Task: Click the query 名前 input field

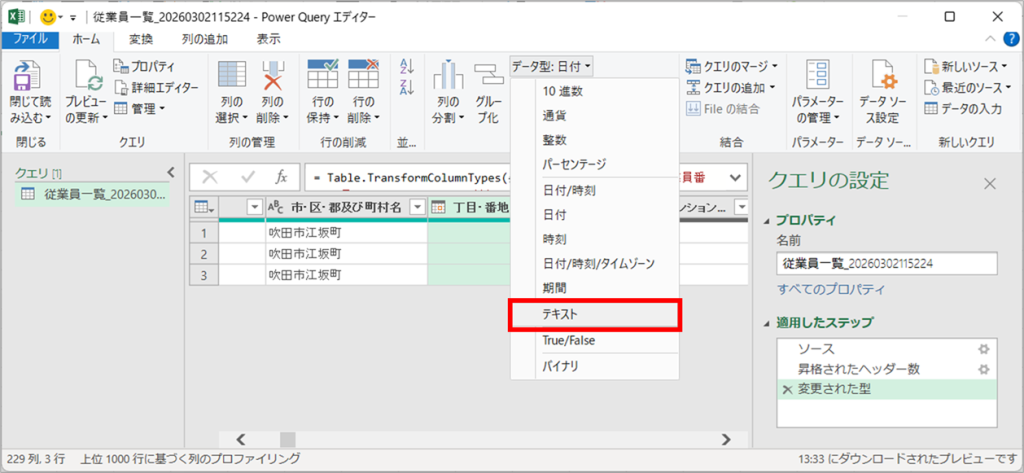Action: pyautogui.click(x=887, y=262)
